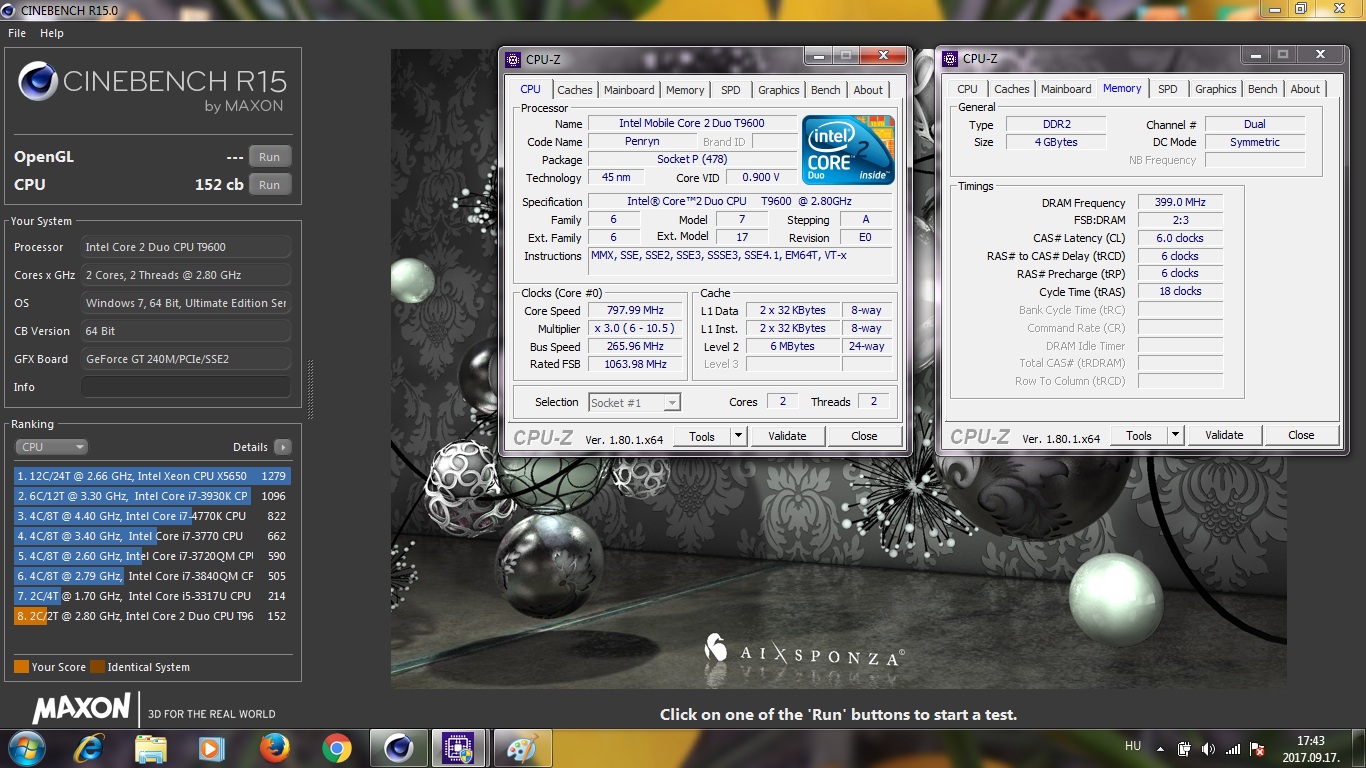This screenshot has width=1366, height=768.
Task: Launch Internet Explorer from taskbar
Action: tap(89, 748)
